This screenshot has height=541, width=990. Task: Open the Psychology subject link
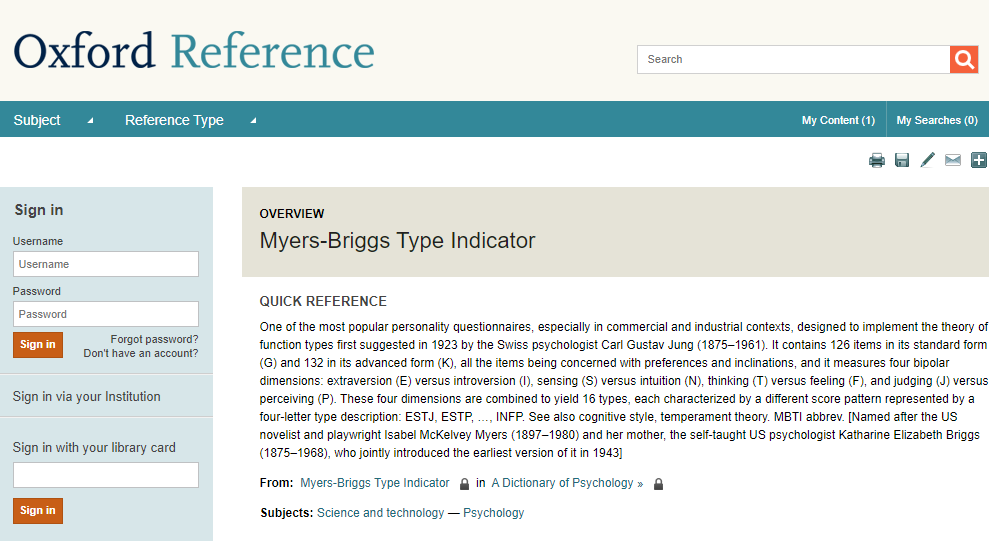[x=494, y=513]
